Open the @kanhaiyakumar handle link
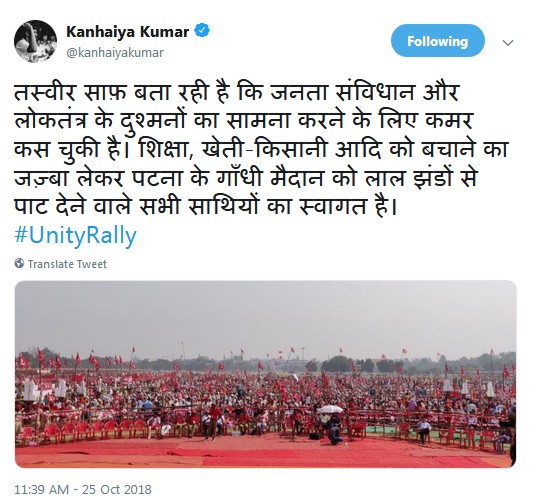The image size is (536, 504). point(115,53)
